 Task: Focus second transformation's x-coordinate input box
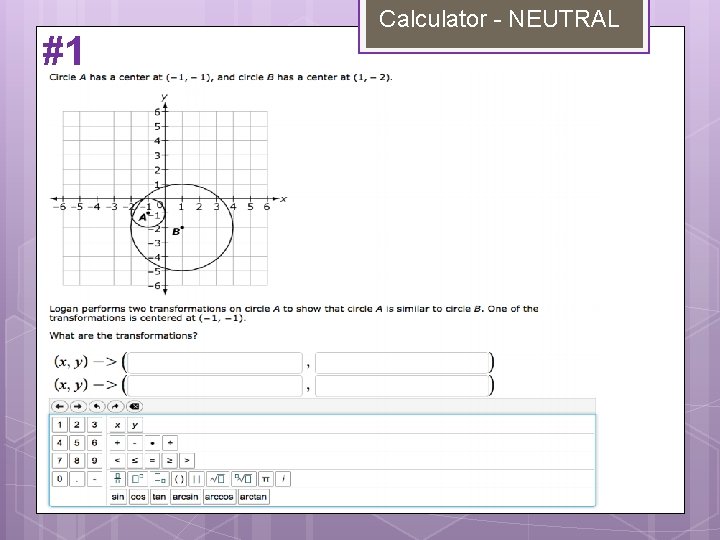(215, 386)
